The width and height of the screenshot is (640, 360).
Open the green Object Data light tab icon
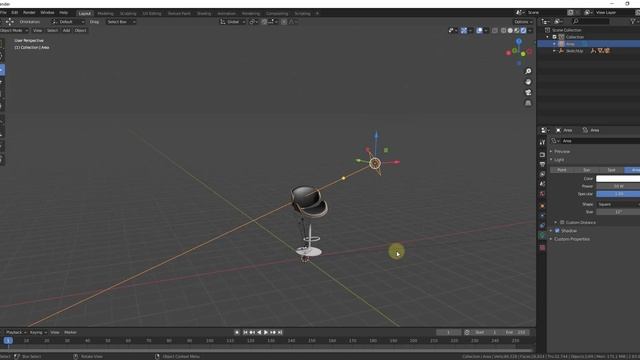(x=542, y=236)
